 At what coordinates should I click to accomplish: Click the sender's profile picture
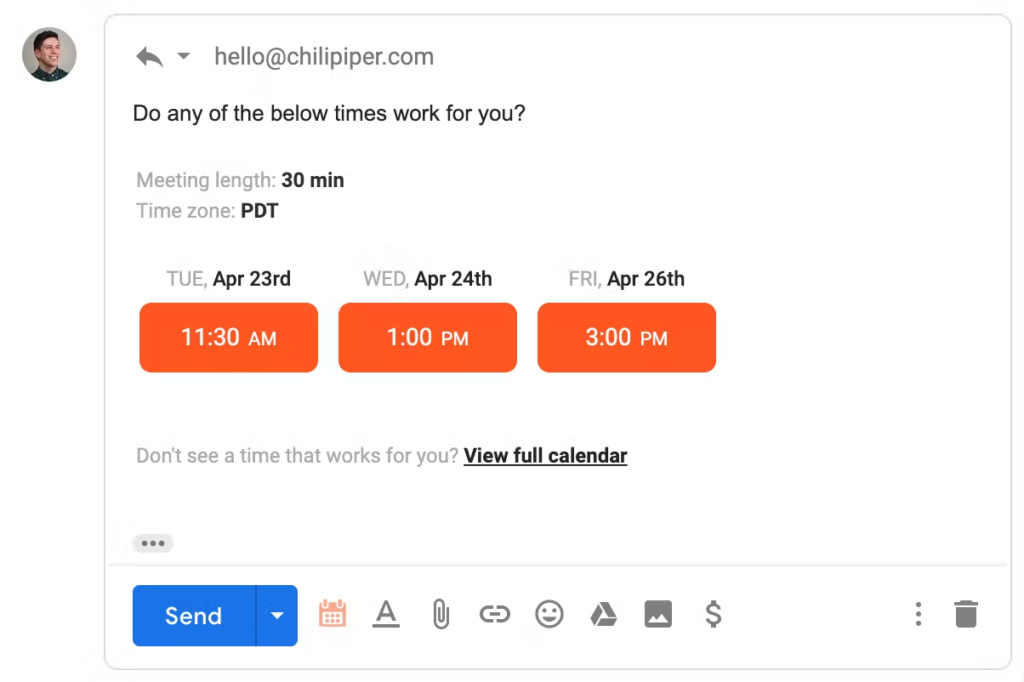(48, 55)
